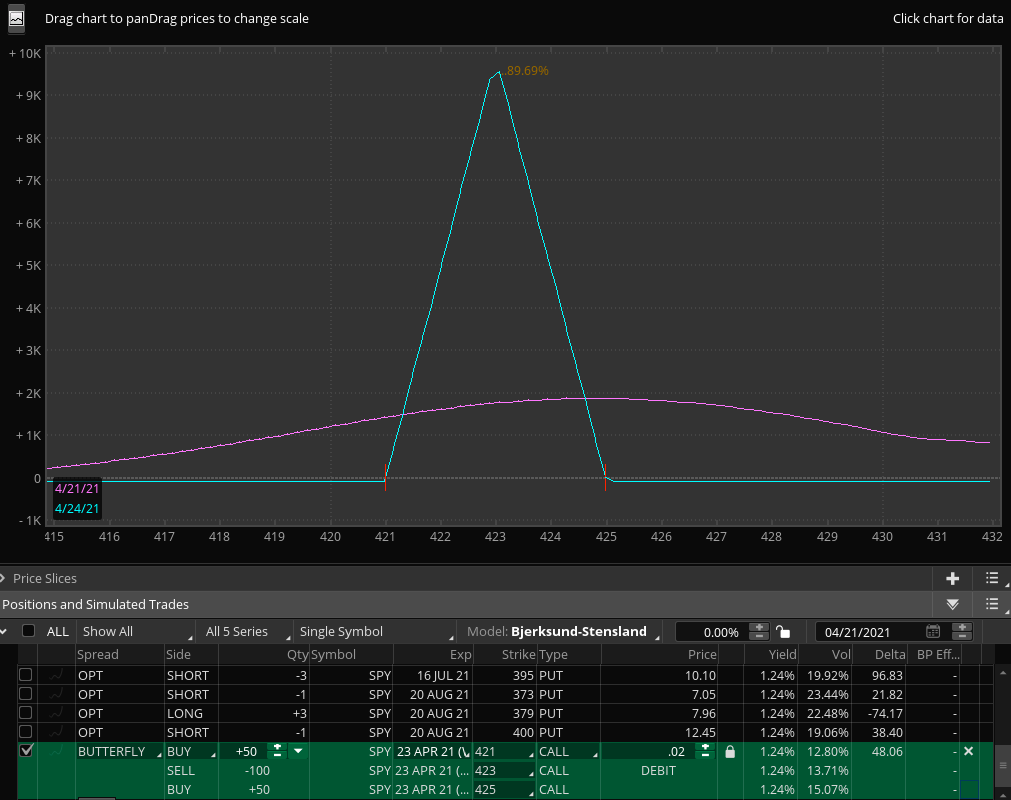Open Positions and Simulated Trades list menu
The image size is (1011, 800).
click(x=991, y=604)
